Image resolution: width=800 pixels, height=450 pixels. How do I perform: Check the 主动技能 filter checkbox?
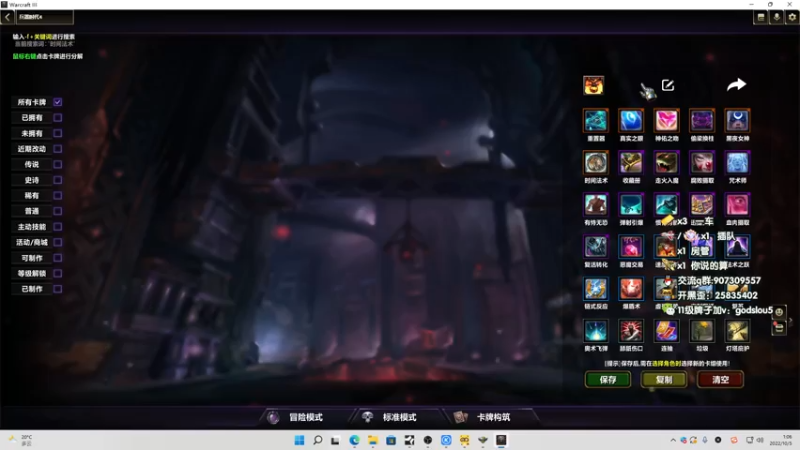pyautogui.click(x=58, y=227)
